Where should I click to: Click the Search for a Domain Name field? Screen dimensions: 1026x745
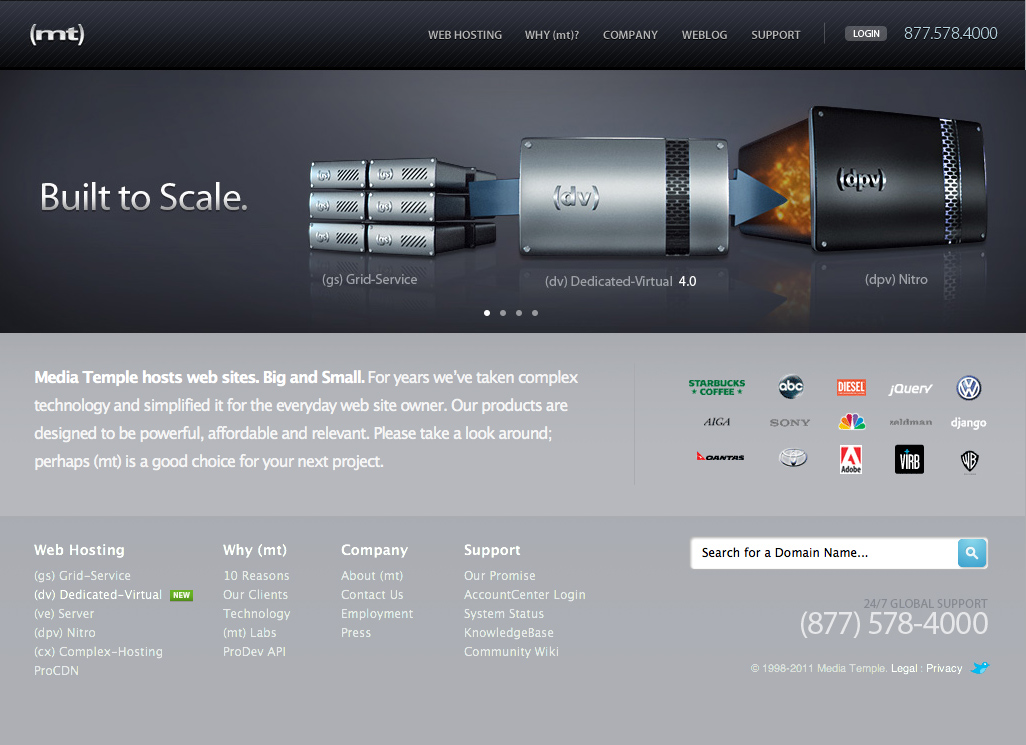pos(823,553)
